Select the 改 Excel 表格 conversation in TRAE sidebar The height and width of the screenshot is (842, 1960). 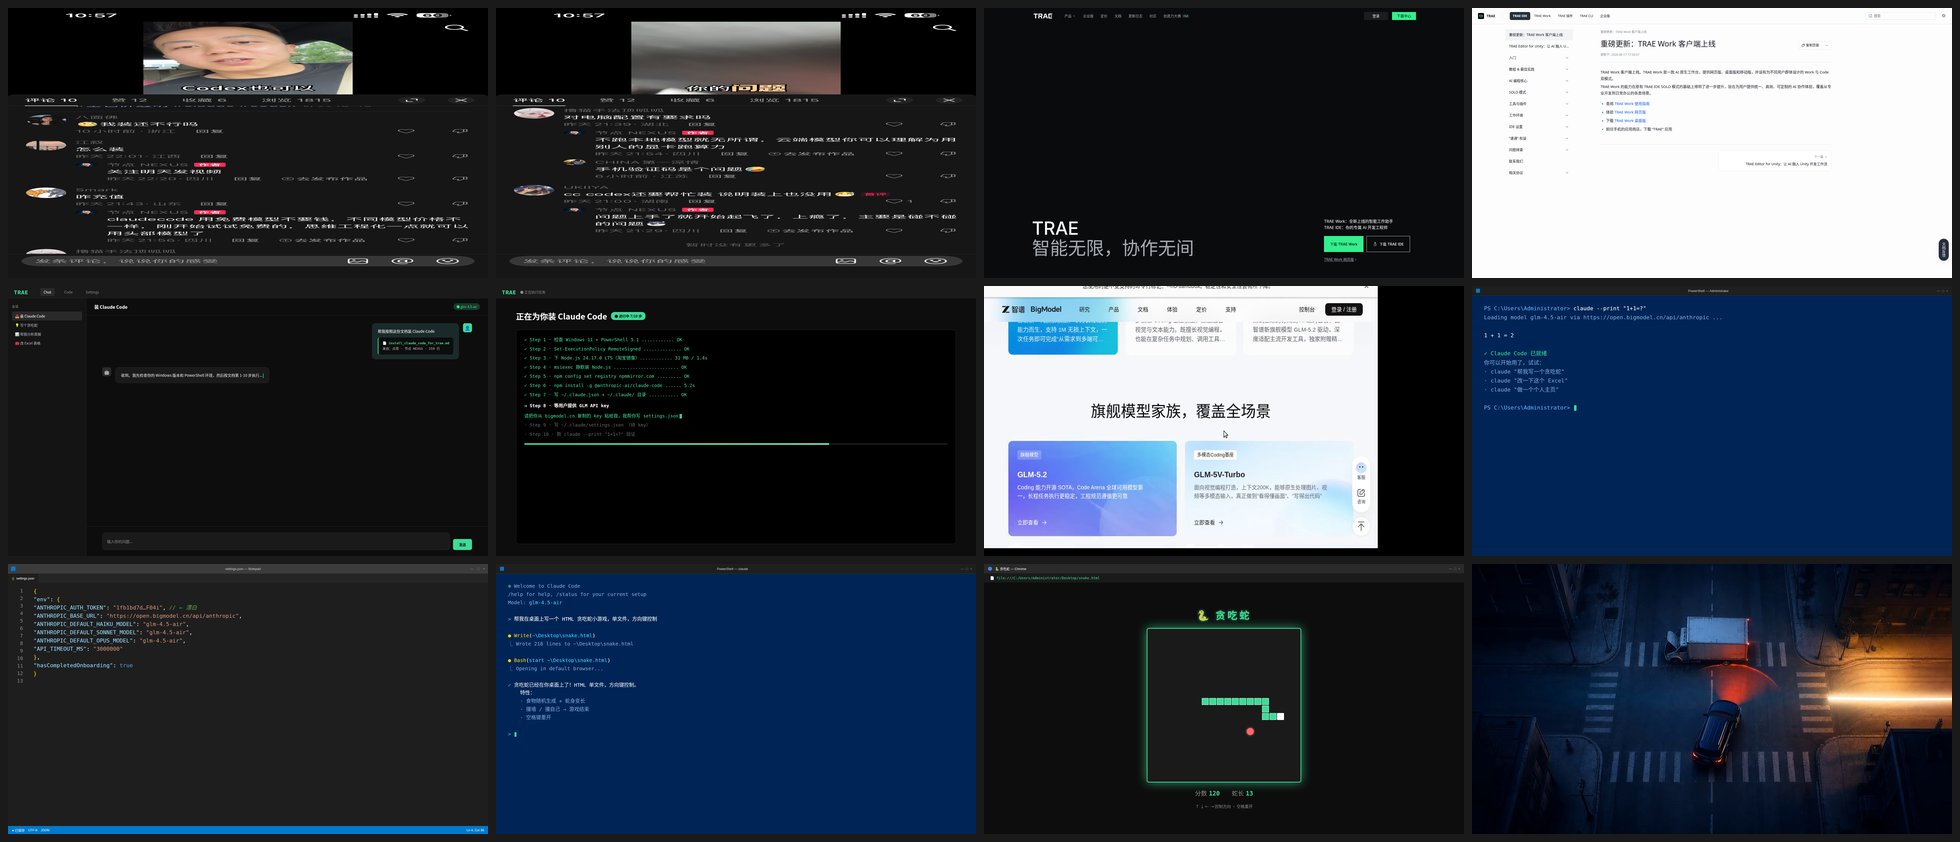point(47,343)
